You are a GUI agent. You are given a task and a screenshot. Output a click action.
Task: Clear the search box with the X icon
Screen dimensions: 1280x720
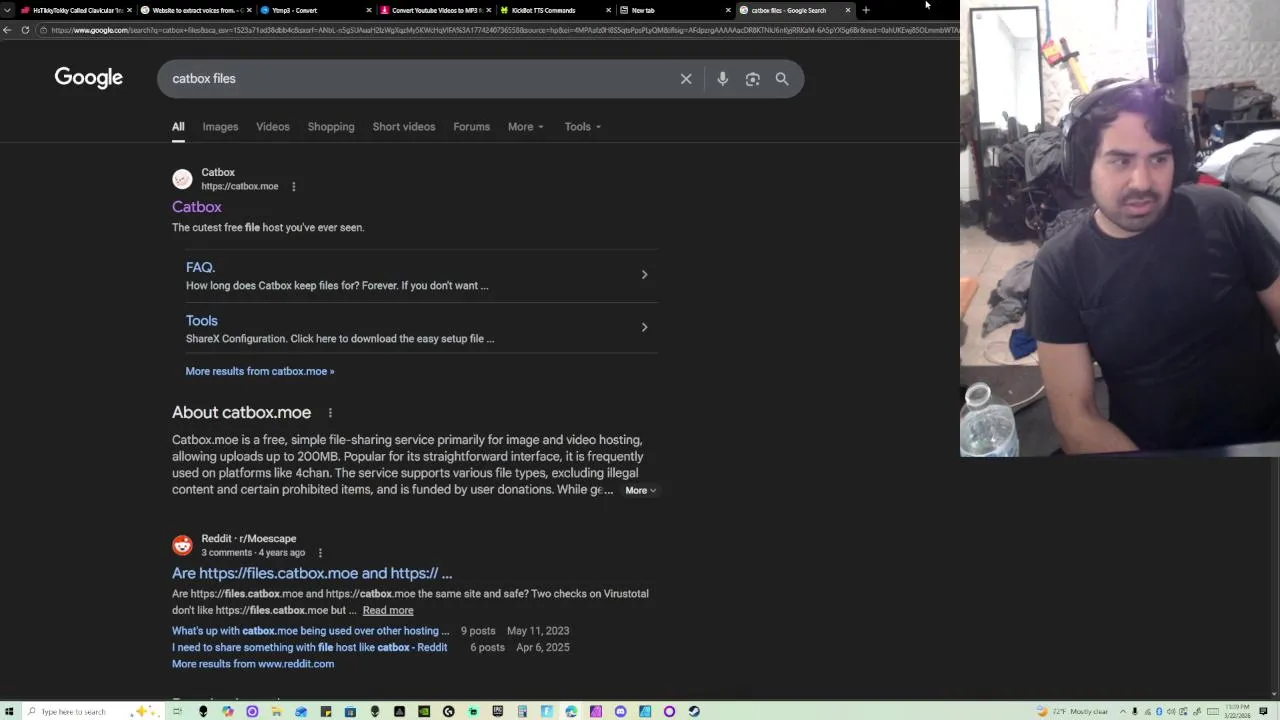(x=686, y=79)
